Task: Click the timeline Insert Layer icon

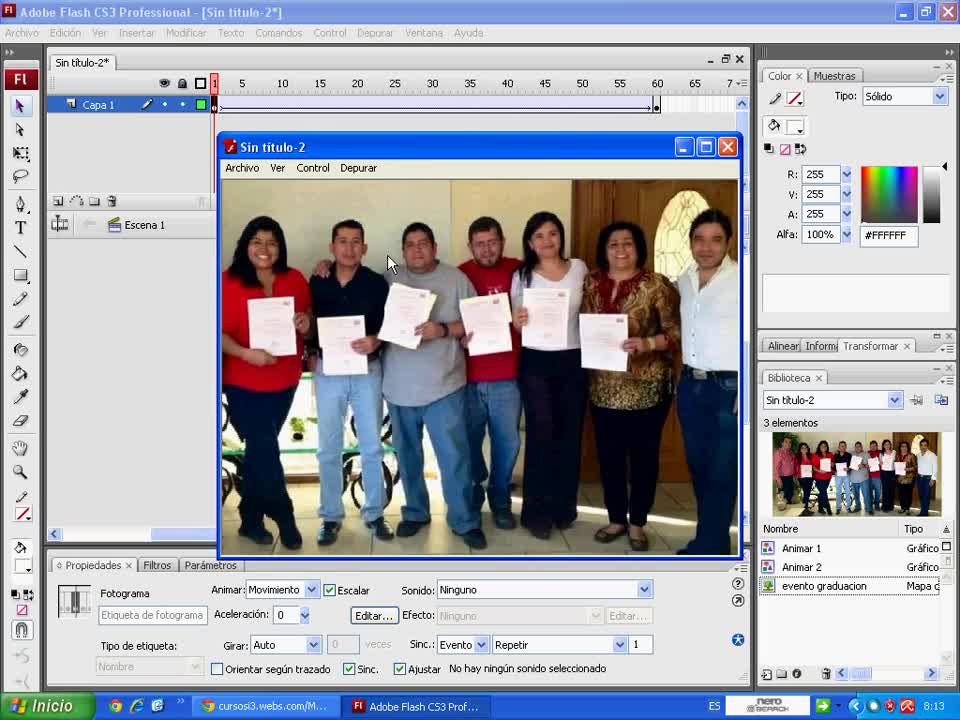Action: point(58,201)
